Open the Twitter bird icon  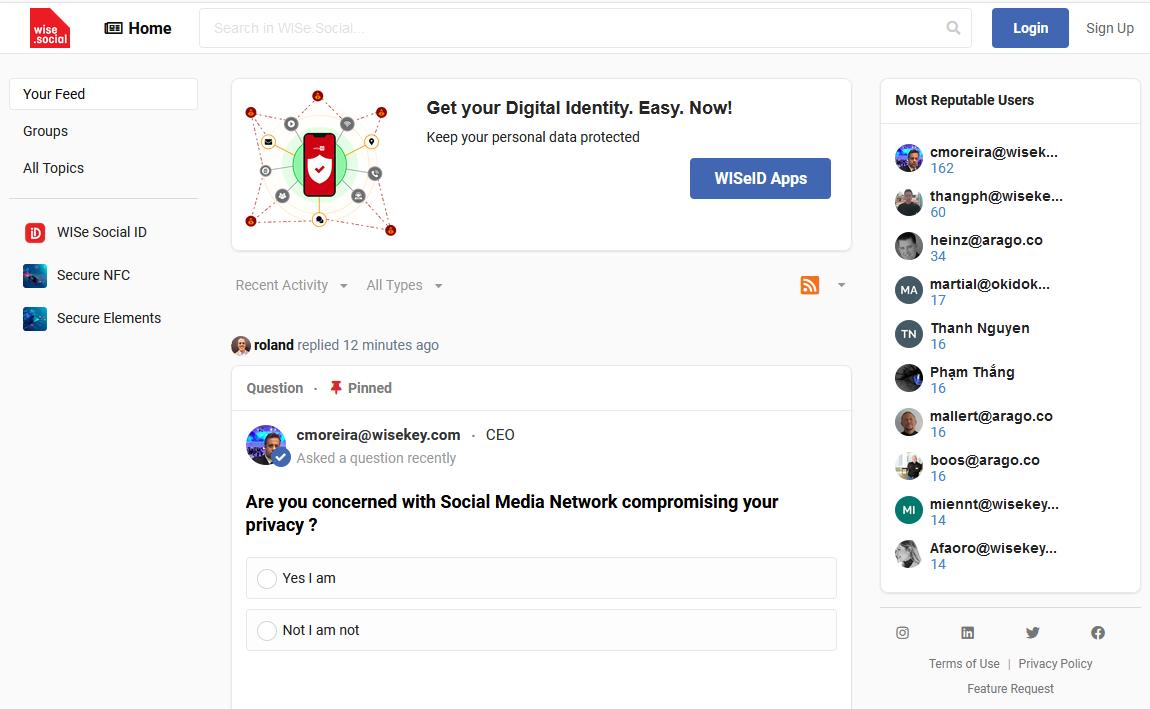[1033, 633]
